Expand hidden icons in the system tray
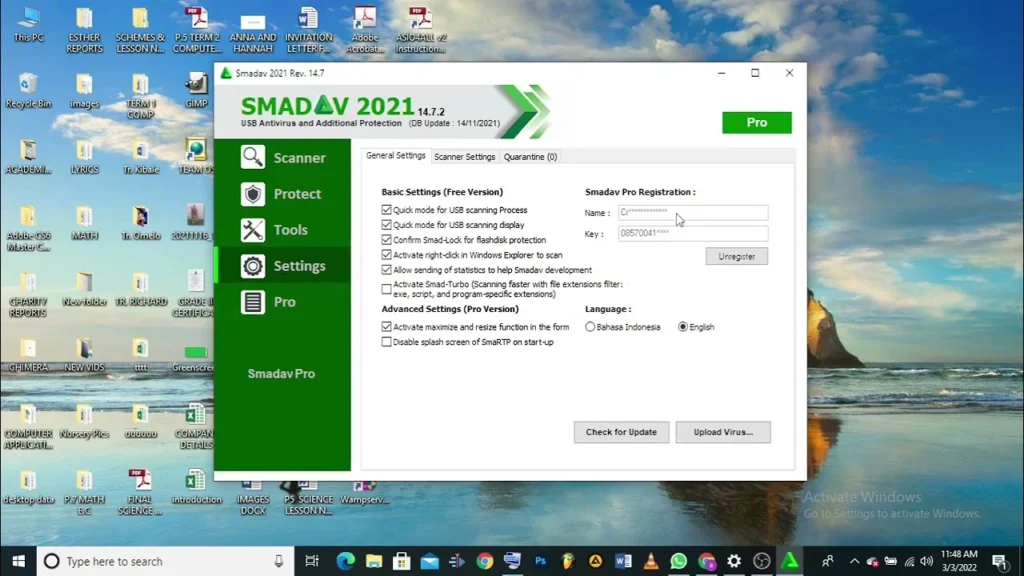Screen dimensions: 1024x576 click(x=854, y=561)
